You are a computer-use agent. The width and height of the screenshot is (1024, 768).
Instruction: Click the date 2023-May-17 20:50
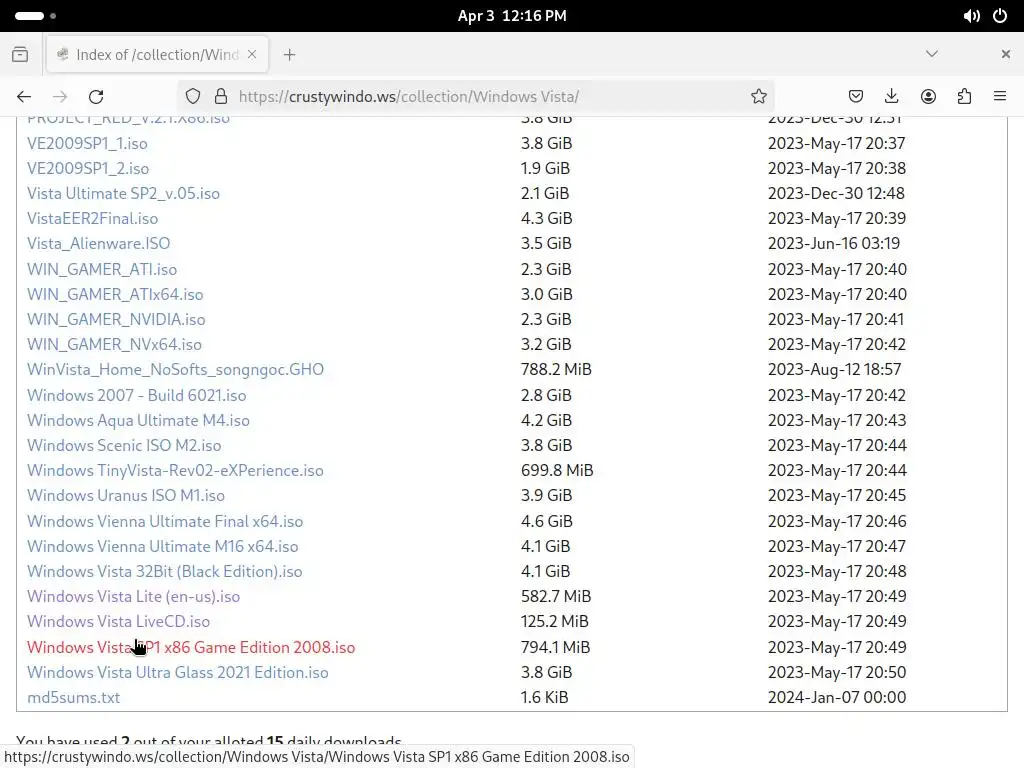(837, 672)
